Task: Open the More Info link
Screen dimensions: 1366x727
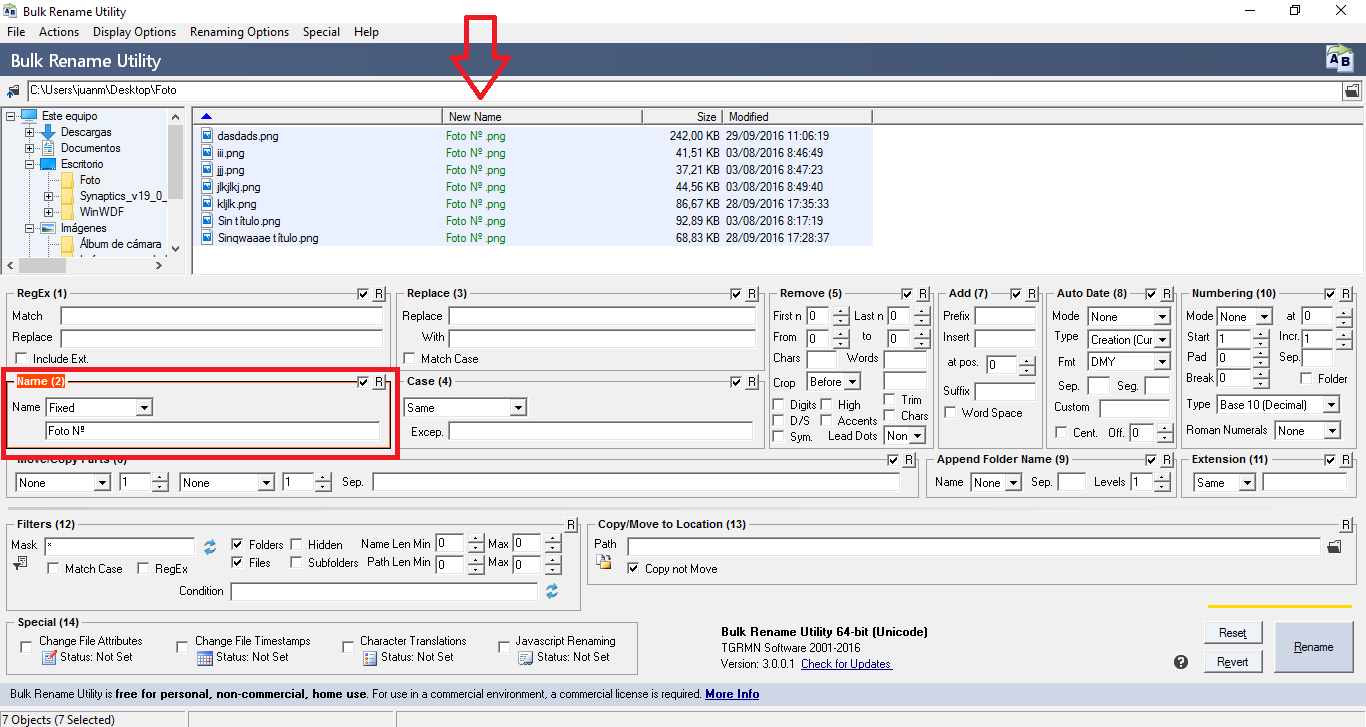Action: point(732,694)
